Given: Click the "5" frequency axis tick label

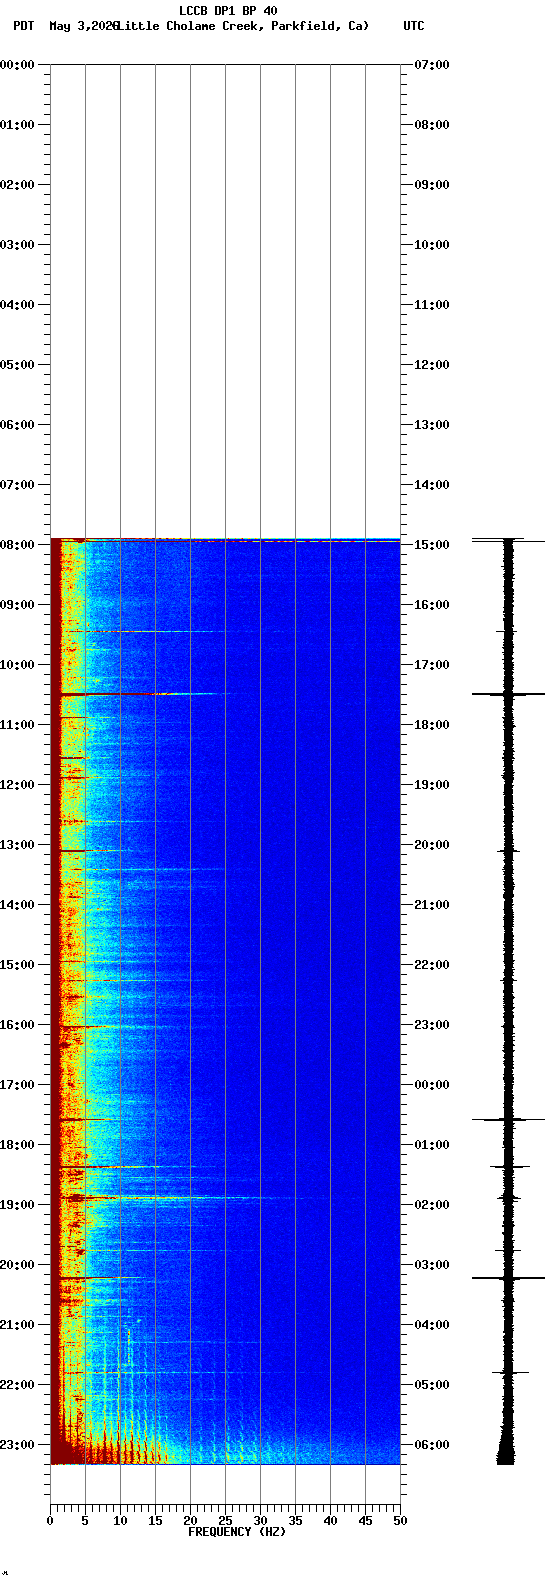Looking at the screenshot, I should click(85, 1522).
